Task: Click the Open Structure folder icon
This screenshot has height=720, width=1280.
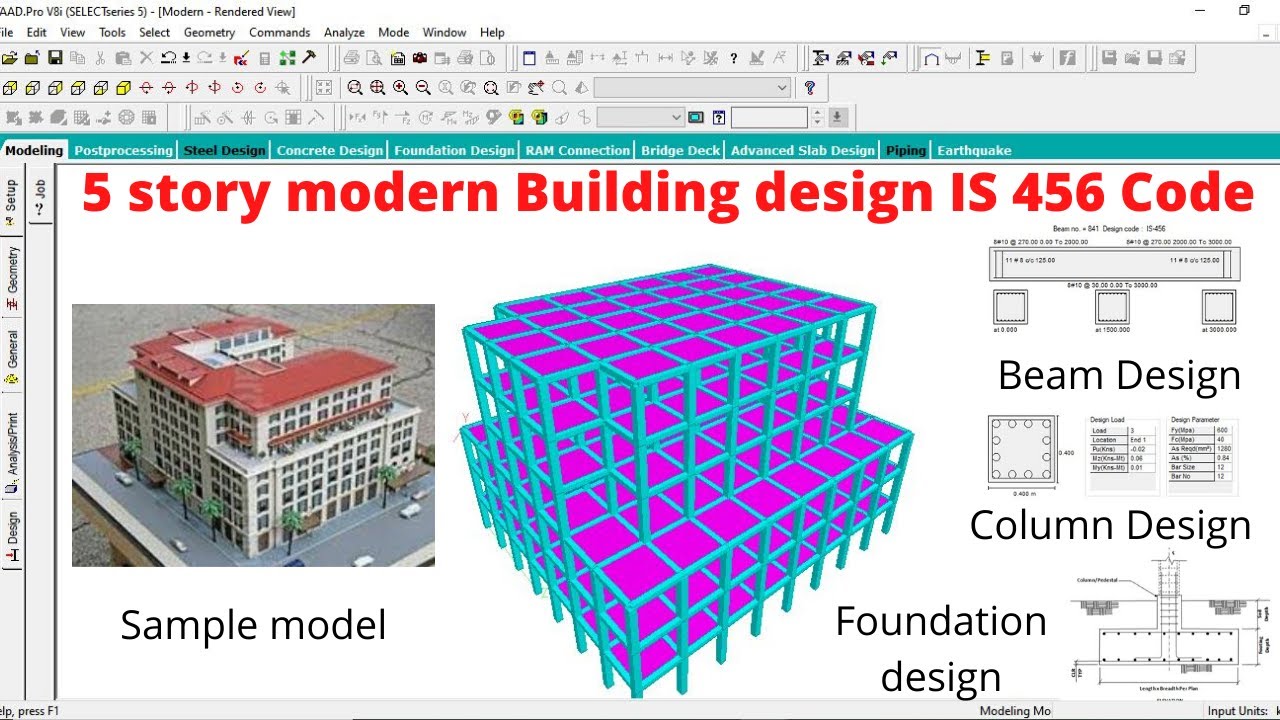Action: tap(9, 58)
